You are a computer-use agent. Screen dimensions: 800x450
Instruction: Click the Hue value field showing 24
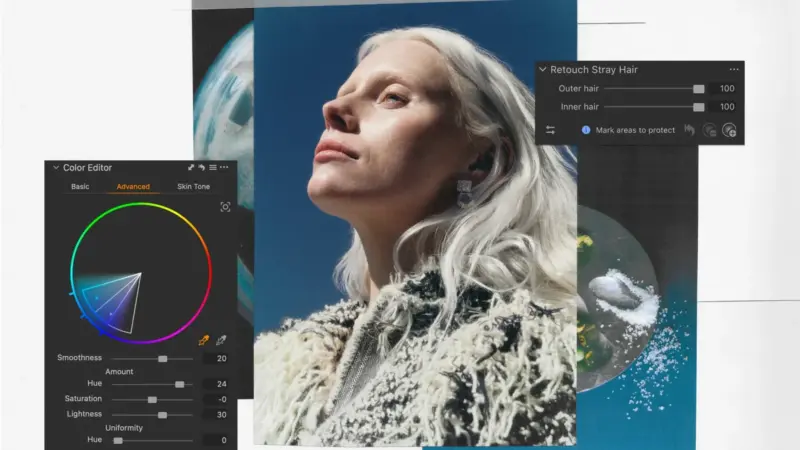point(215,384)
